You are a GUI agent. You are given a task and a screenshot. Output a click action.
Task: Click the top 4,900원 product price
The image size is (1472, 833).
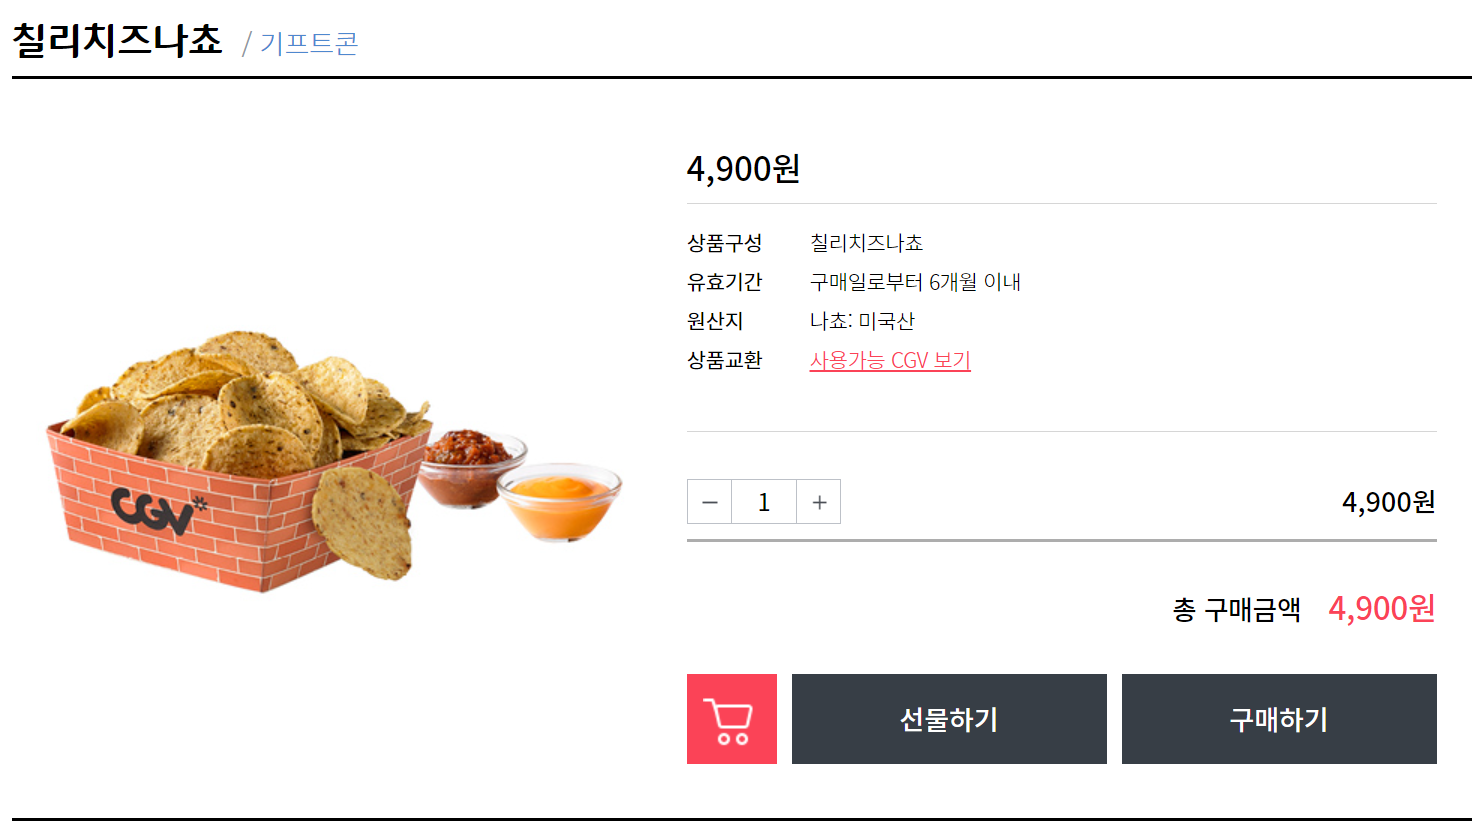(x=743, y=168)
